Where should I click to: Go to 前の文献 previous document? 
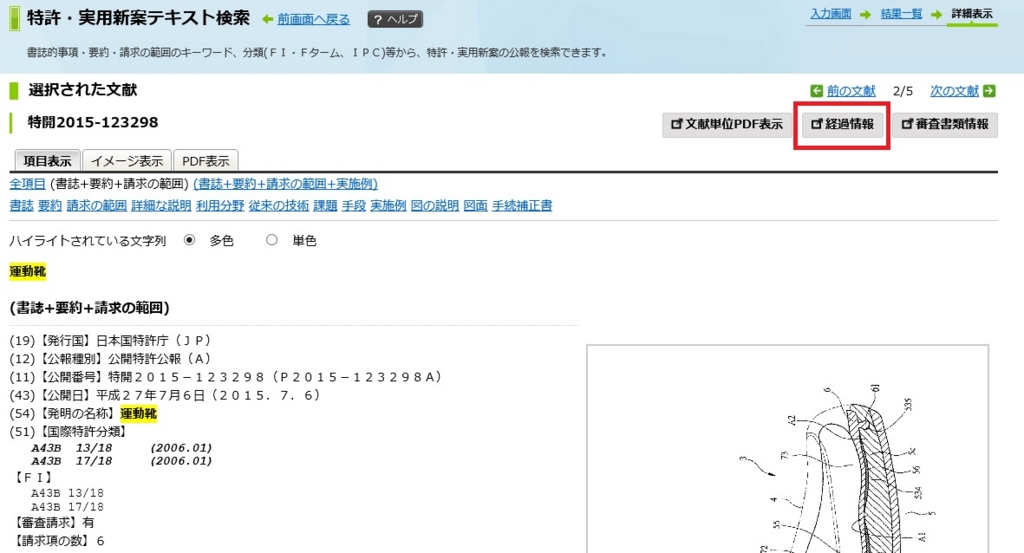tap(851, 91)
